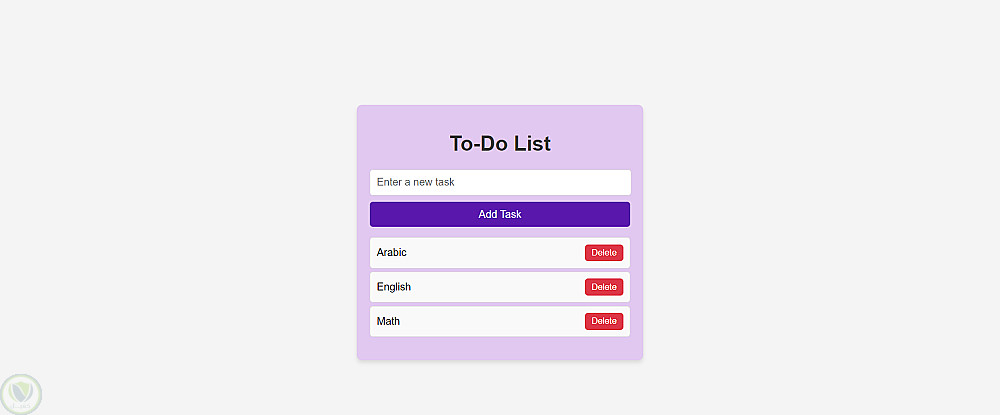Click the red Delete button beside Arabic

coord(604,253)
